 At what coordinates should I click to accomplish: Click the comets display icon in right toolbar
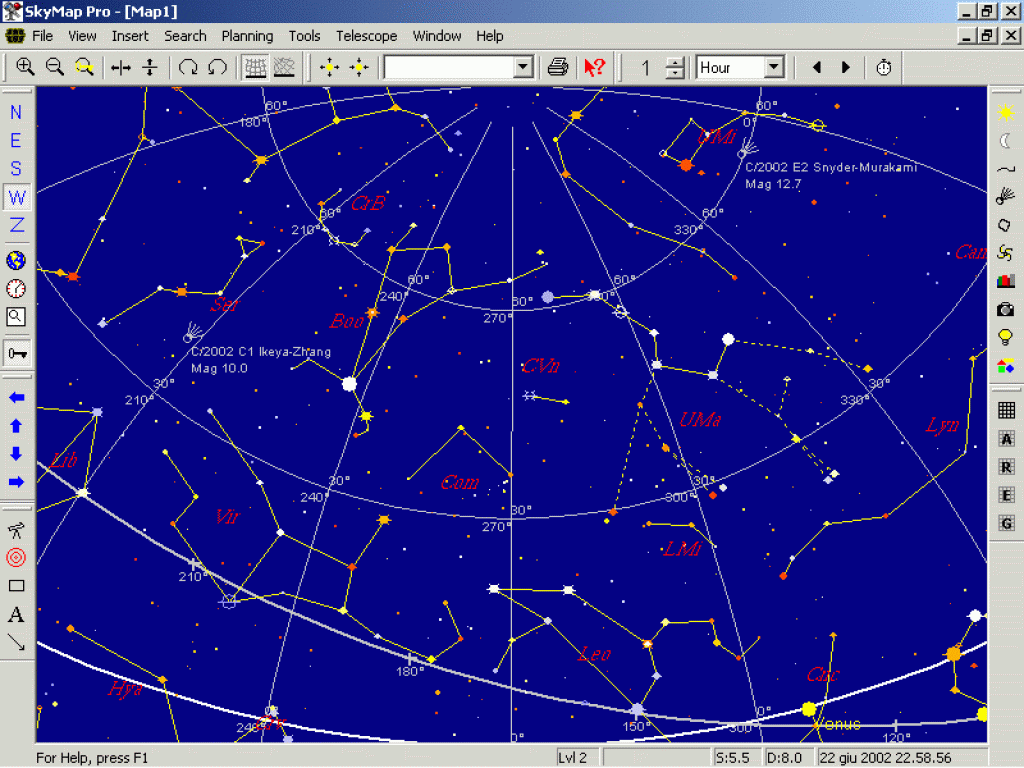tap(1005, 197)
